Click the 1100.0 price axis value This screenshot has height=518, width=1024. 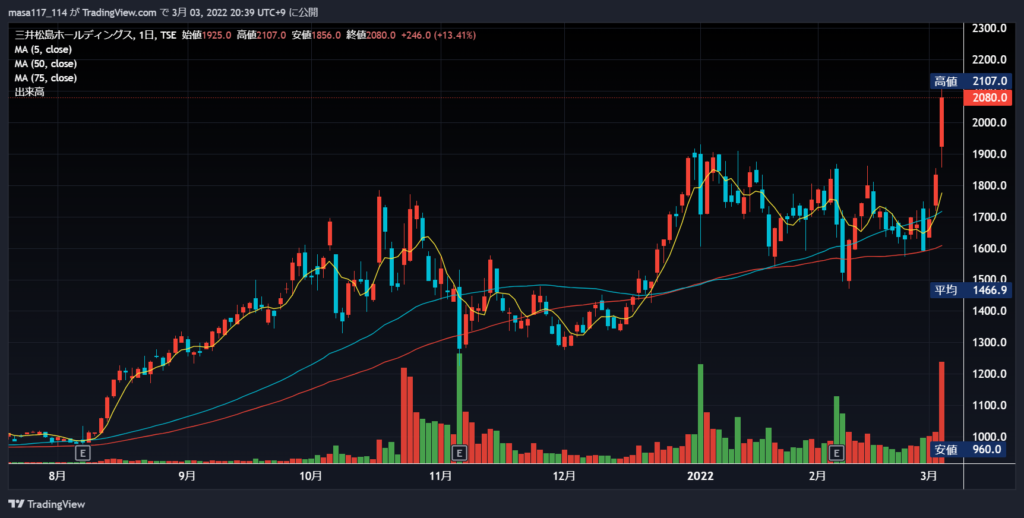(x=989, y=405)
